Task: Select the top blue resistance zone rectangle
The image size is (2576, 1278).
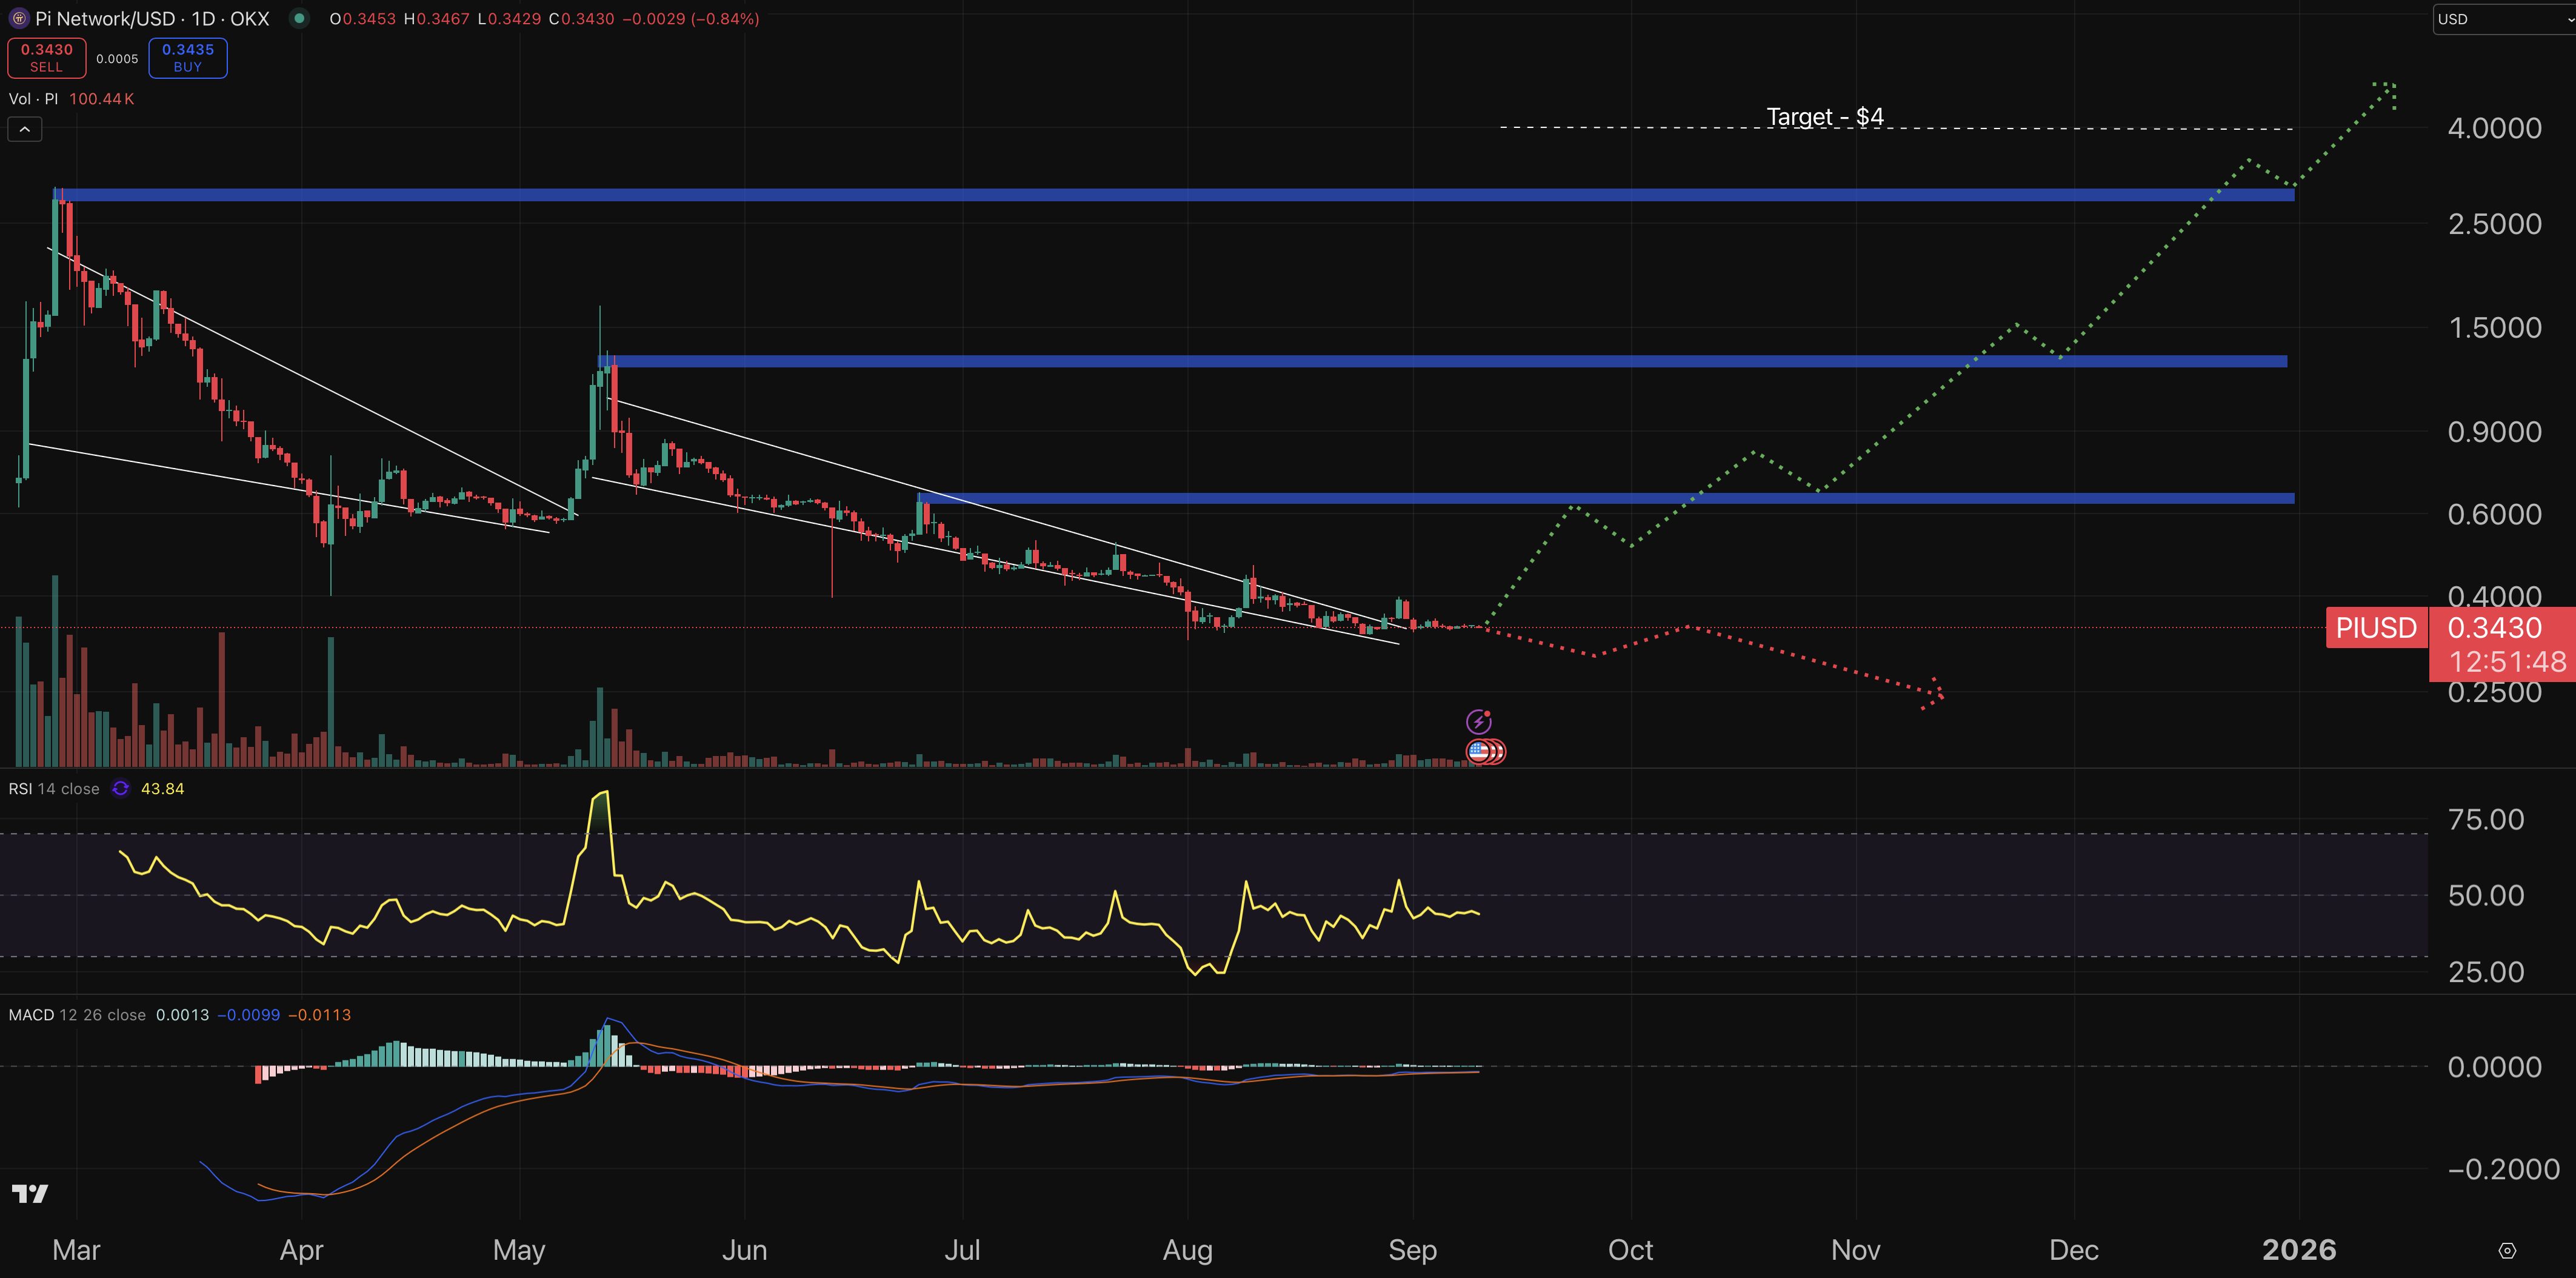Action: tap(1200, 195)
